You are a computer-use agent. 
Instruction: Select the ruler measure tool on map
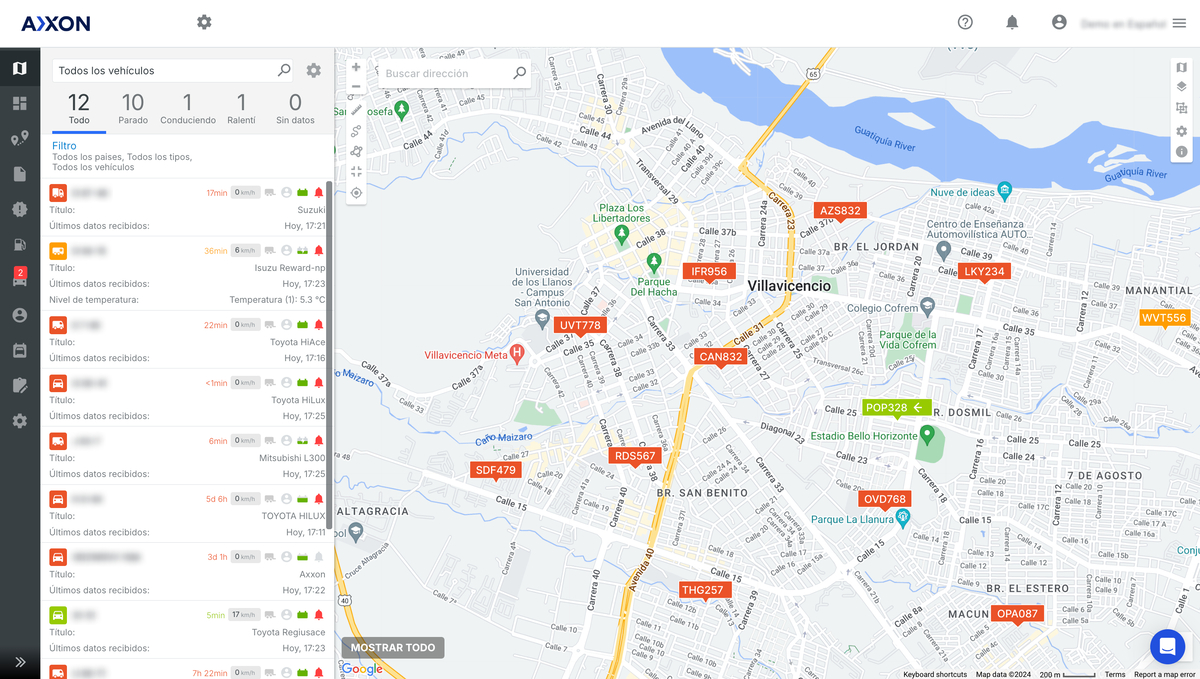tap(356, 109)
